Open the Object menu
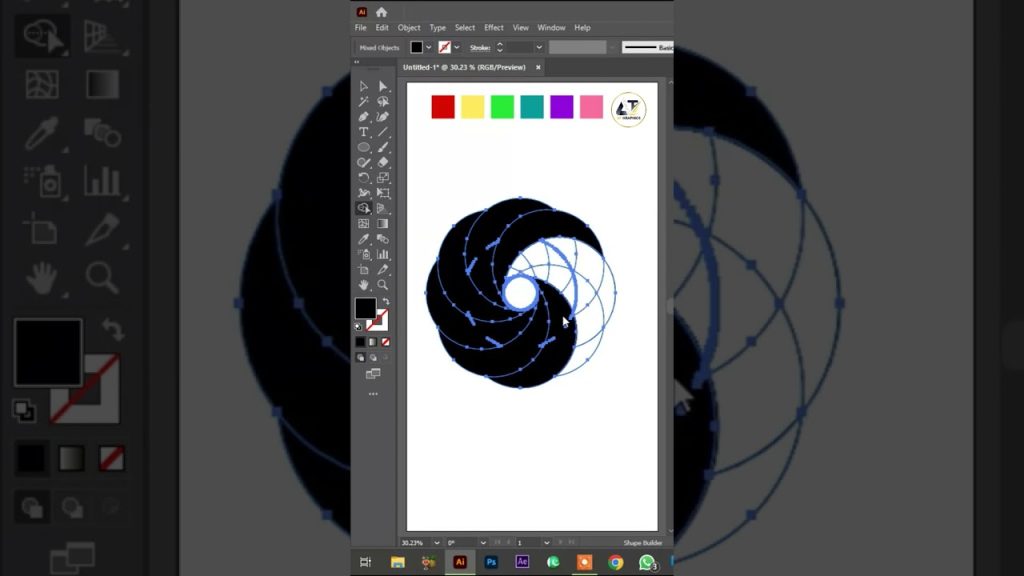 click(408, 27)
